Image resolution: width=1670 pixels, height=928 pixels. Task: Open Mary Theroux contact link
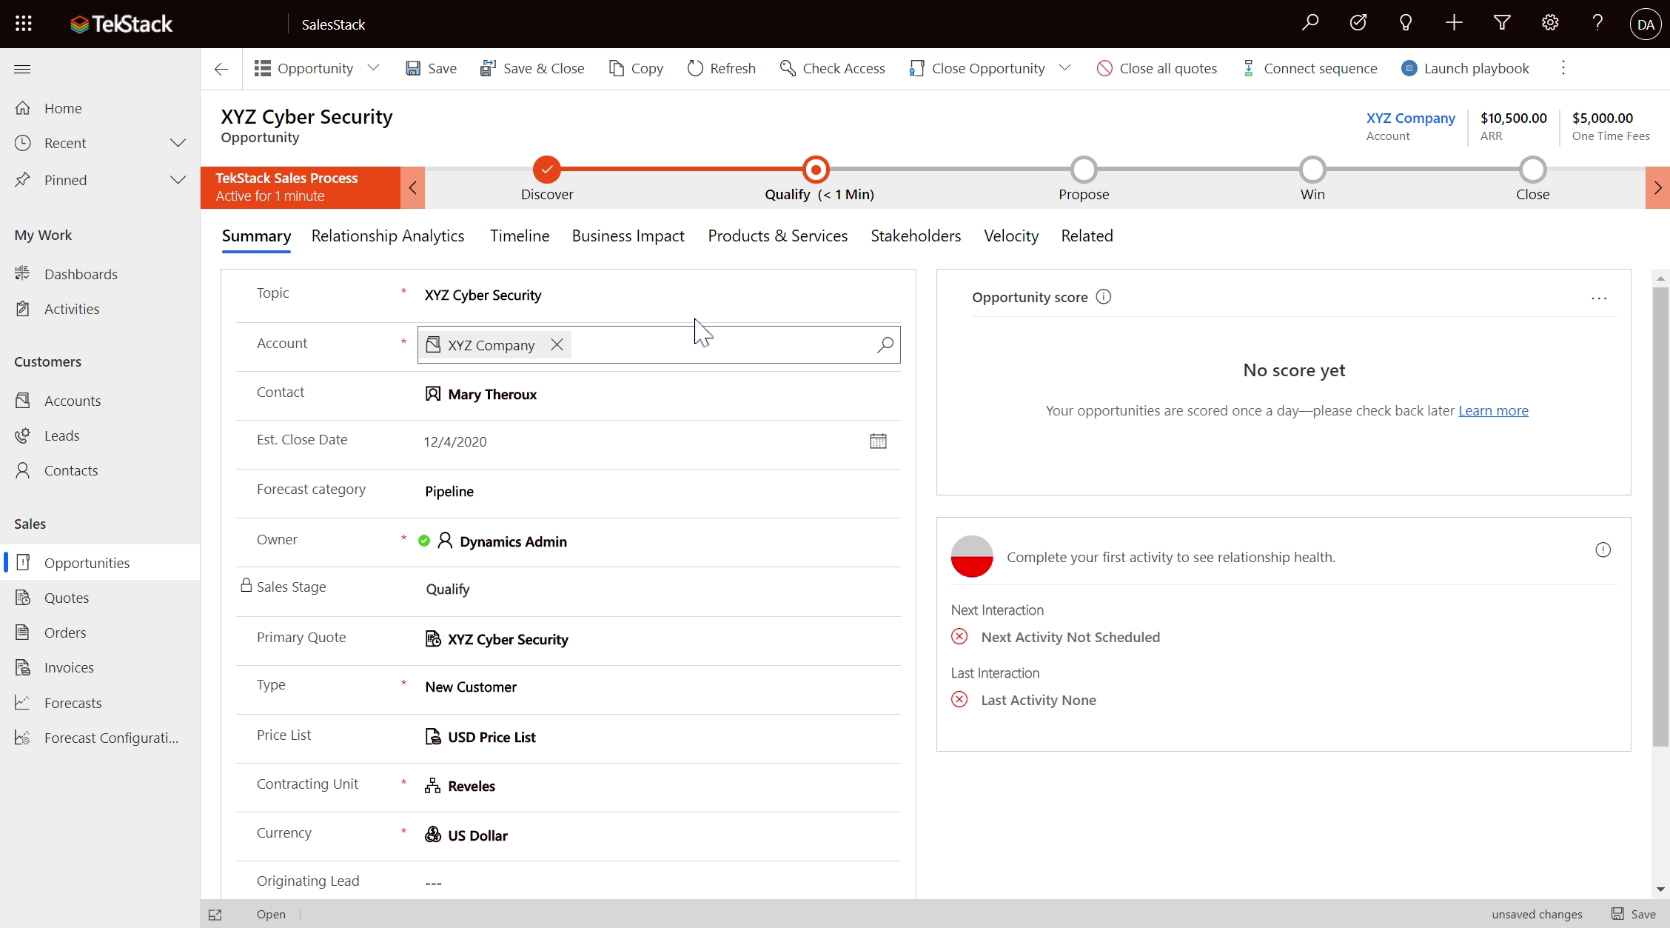click(492, 394)
